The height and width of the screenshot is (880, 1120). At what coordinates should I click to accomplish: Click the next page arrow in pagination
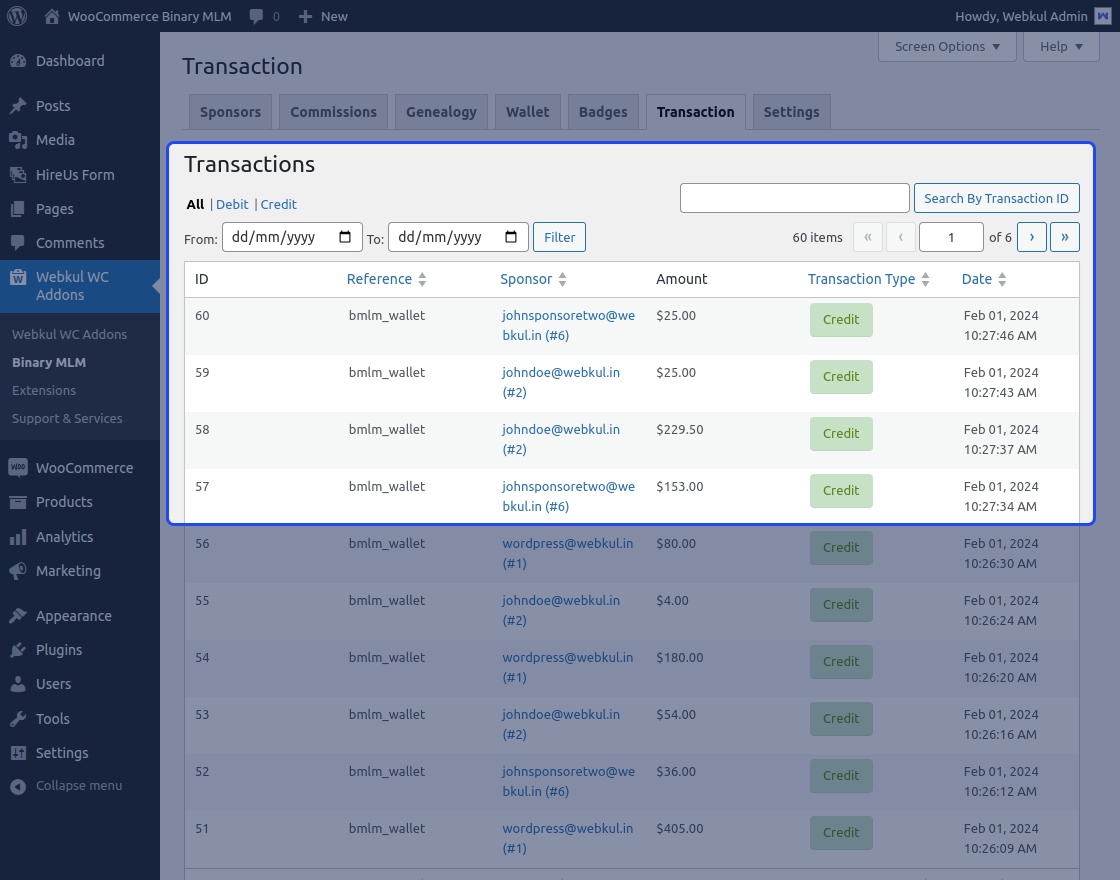point(1031,237)
